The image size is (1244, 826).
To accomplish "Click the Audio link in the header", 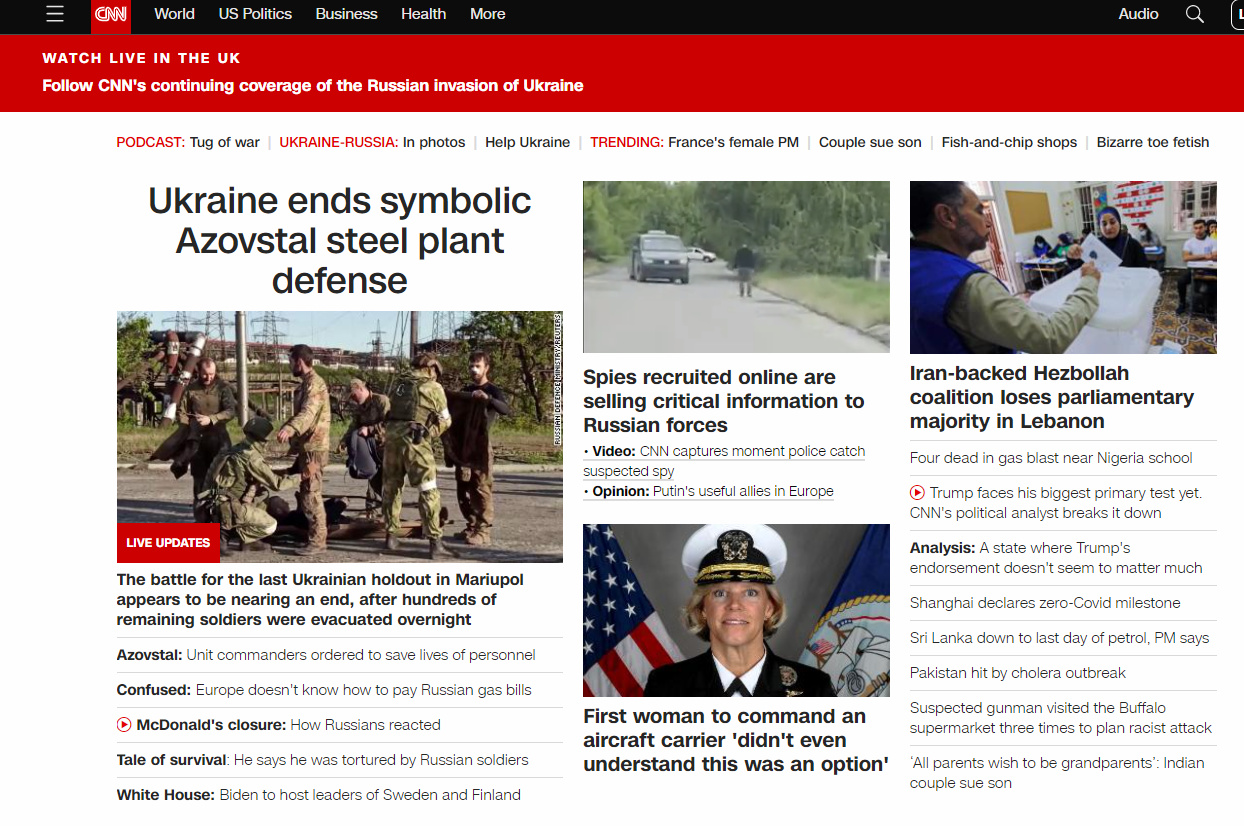I will tap(1138, 14).
